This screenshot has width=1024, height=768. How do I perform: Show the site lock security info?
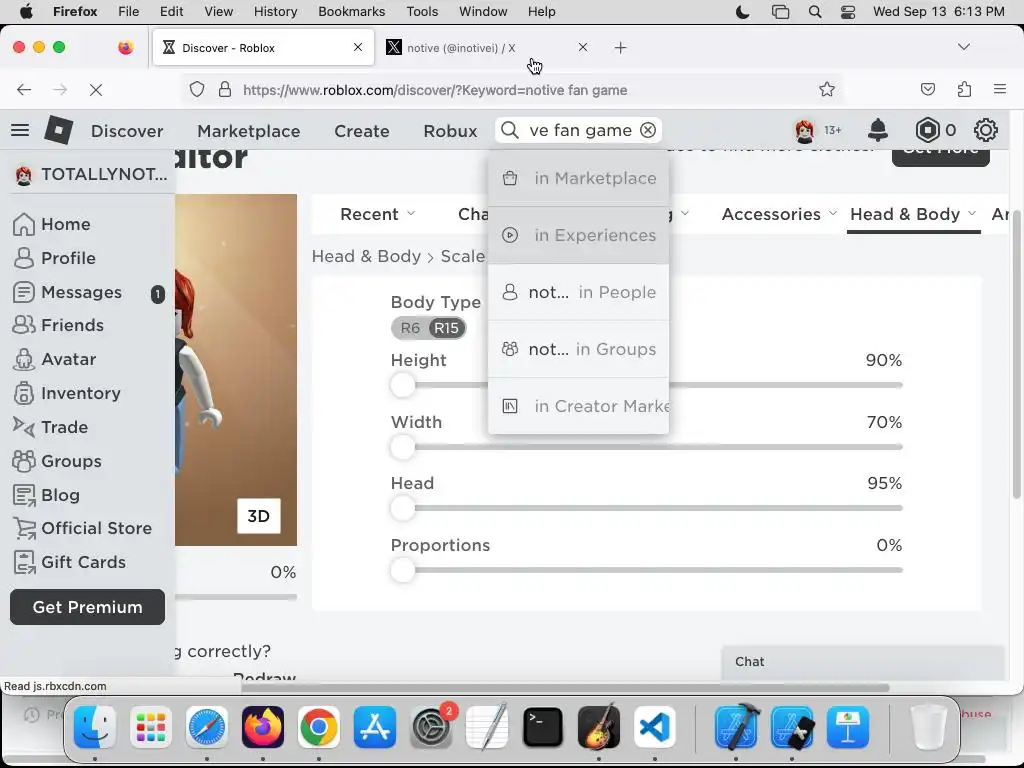coord(225,89)
